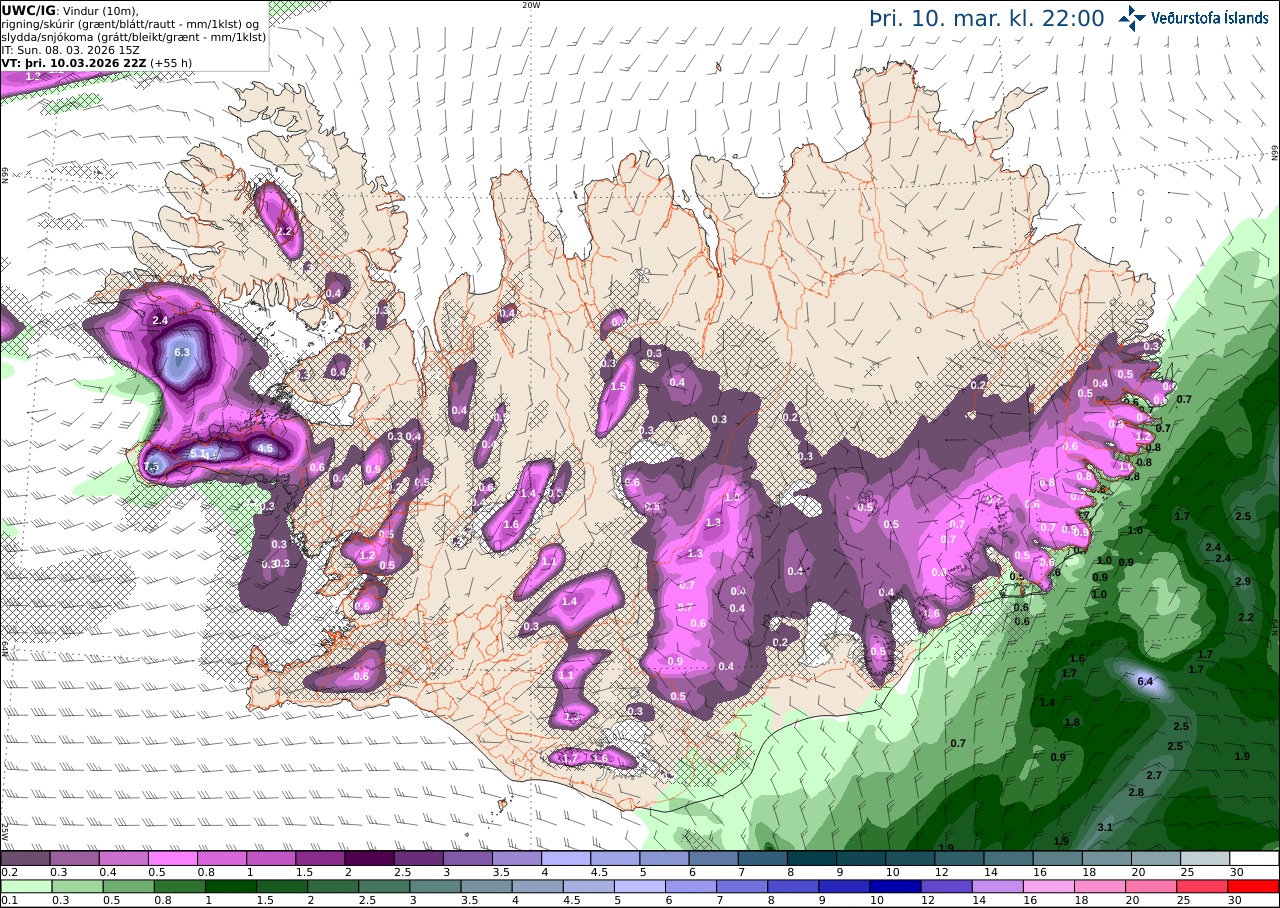Select the 'Þri. 10. mar. kl. 22:00' title
The width and height of the screenshot is (1280, 908).
tap(986, 18)
